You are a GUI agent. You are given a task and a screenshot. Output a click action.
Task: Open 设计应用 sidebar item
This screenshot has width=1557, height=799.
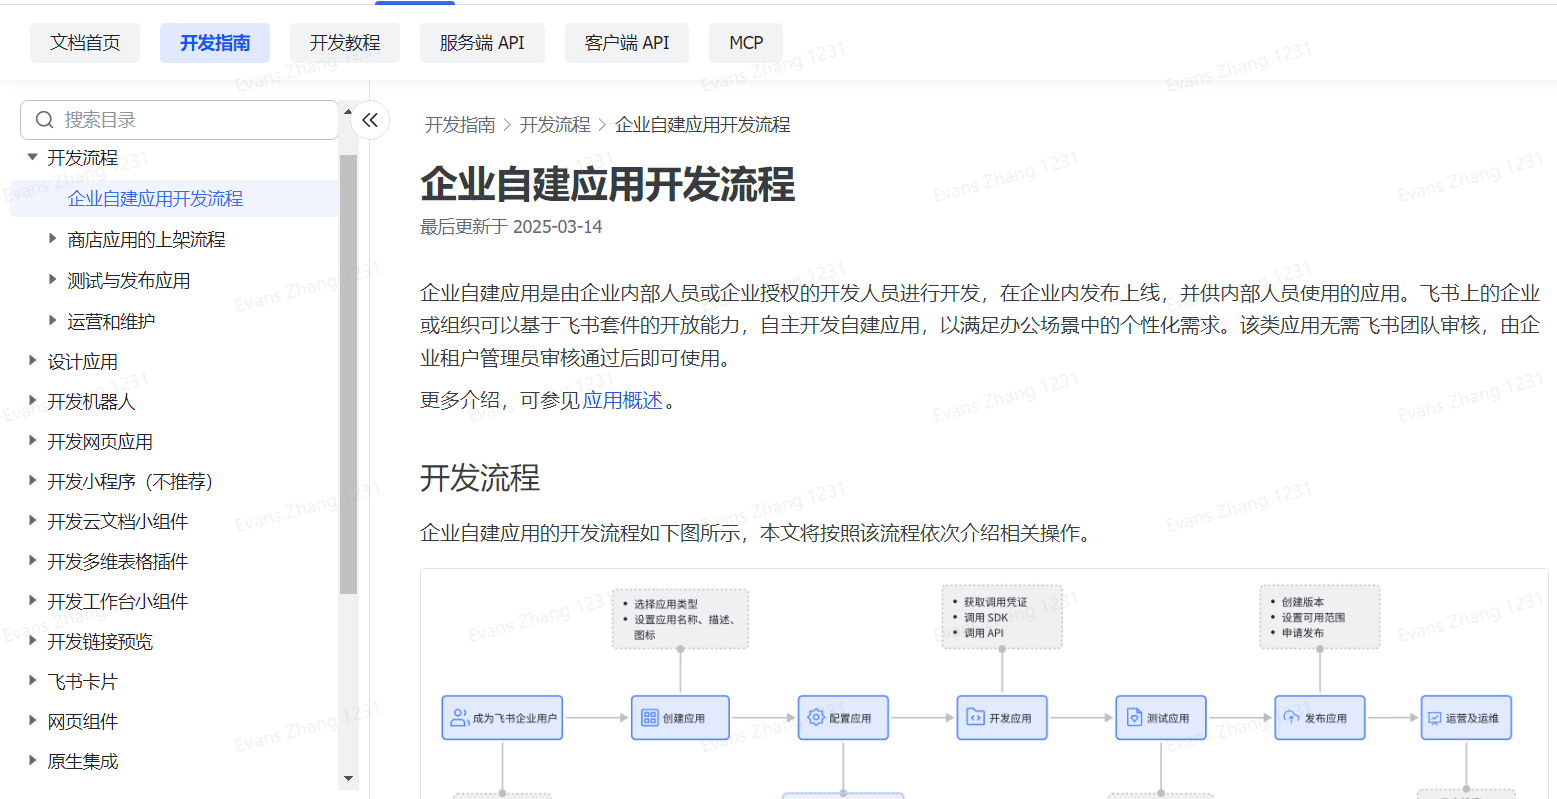(x=83, y=362)
